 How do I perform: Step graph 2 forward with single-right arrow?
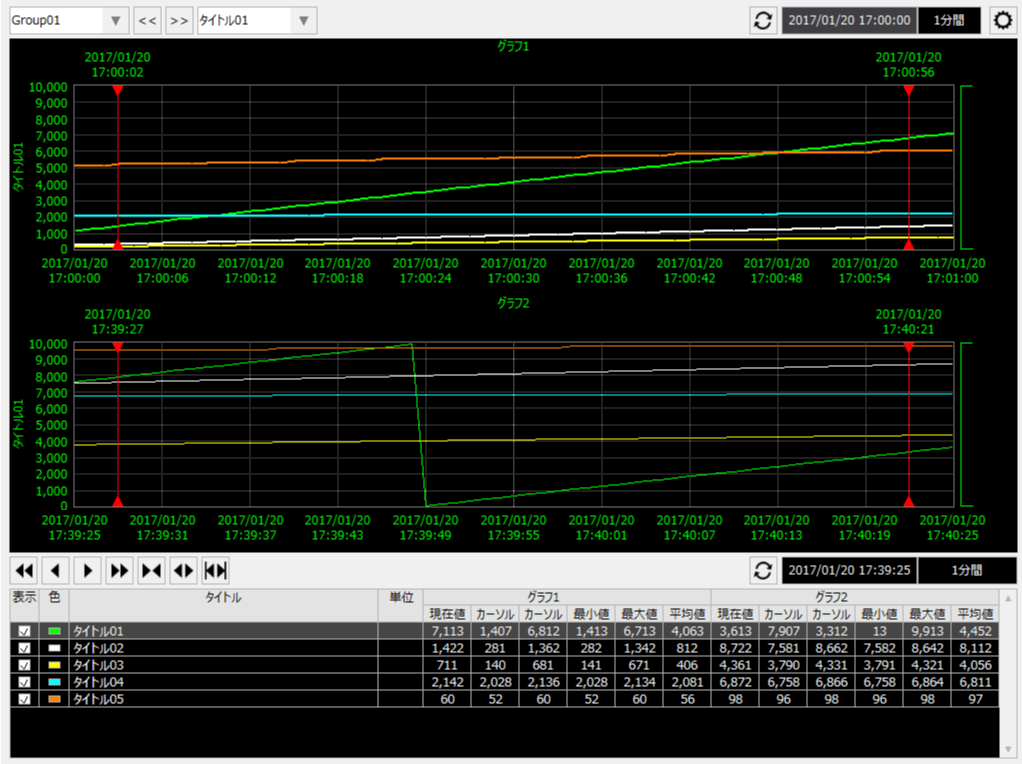tap(88, 570)
